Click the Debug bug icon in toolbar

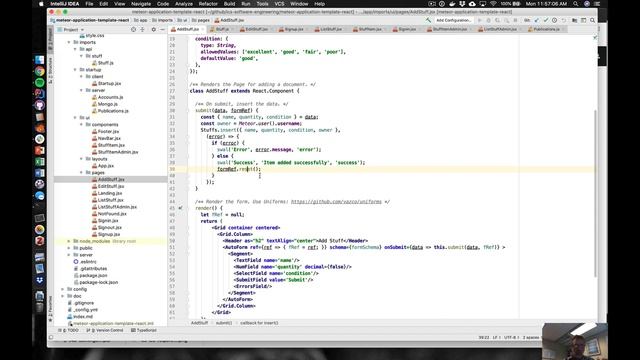pyautogui.click(x=489, y=20)
